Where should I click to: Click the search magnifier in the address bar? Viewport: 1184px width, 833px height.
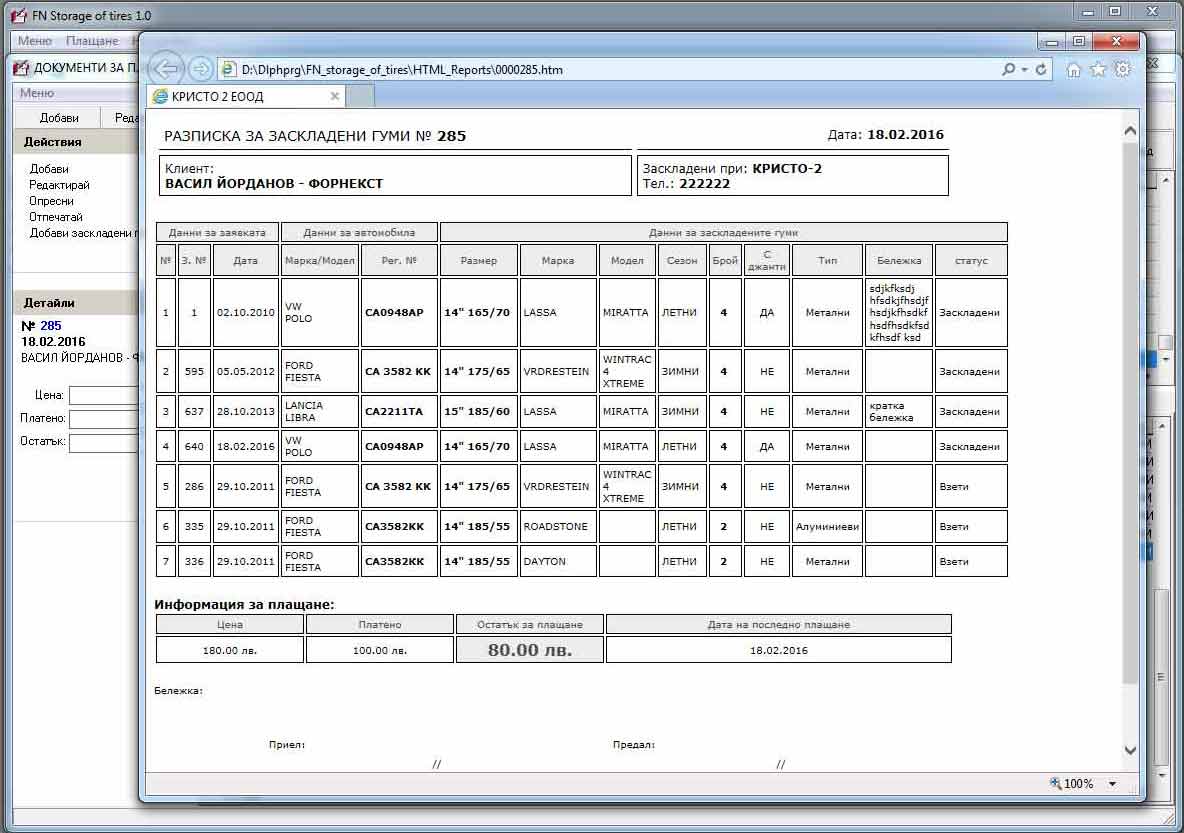[x=1008, y=69]
